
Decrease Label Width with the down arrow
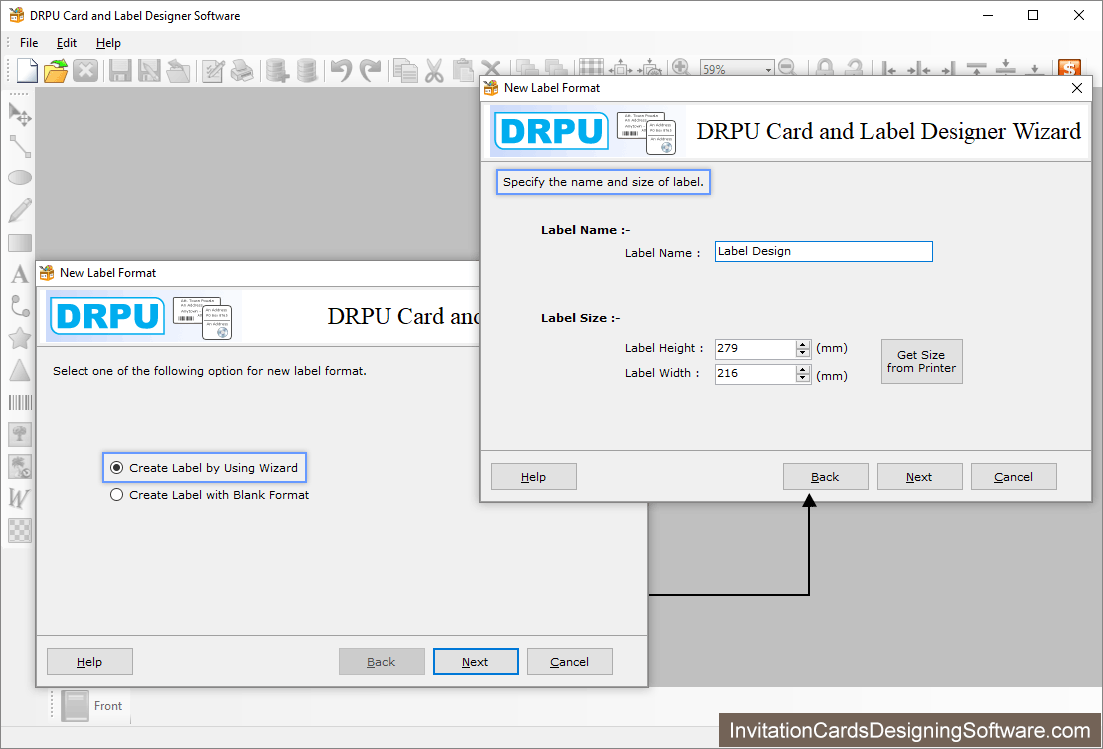click(x=803, y=378)
